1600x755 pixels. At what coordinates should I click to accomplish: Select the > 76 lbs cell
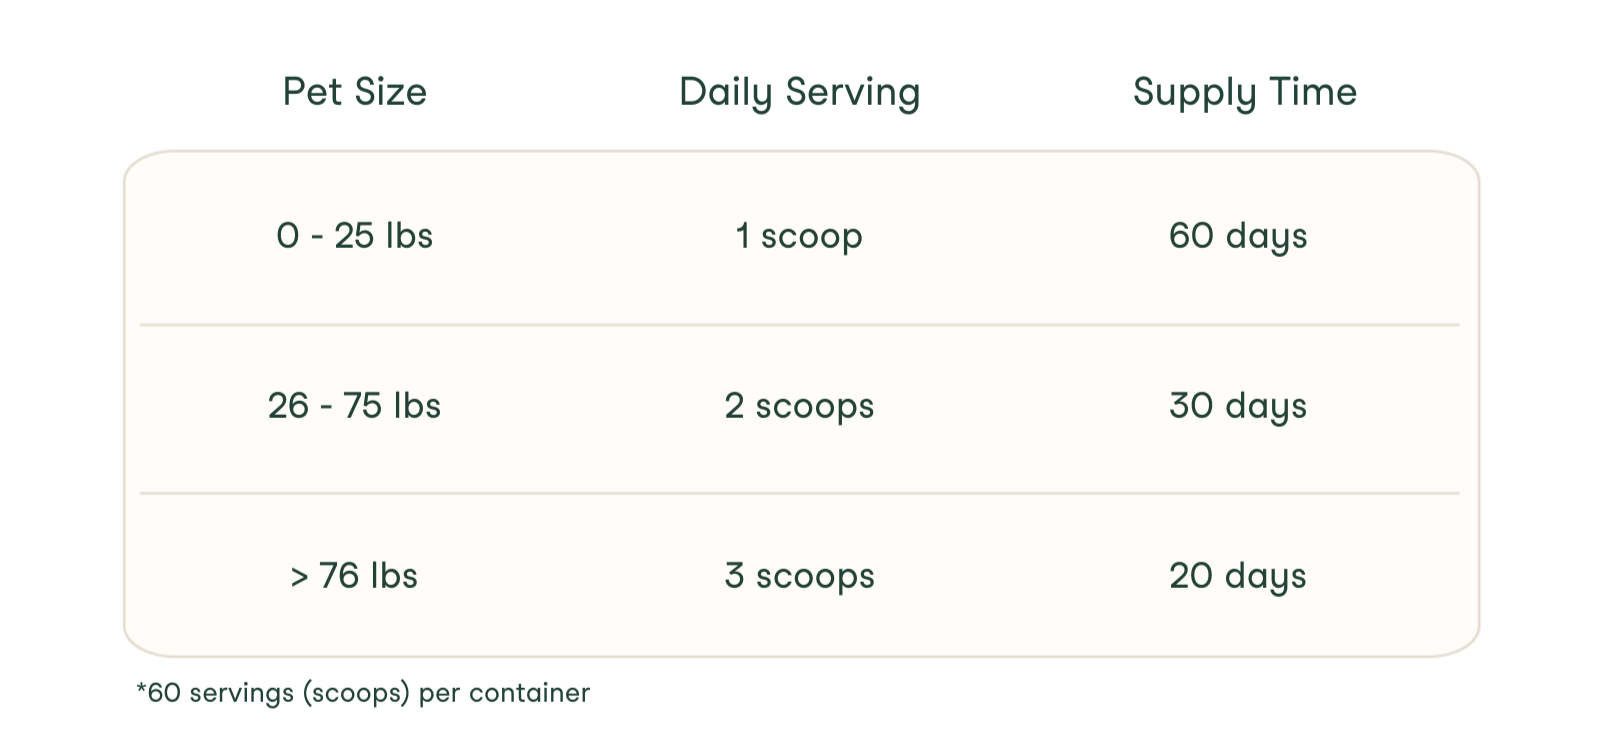[x=354, y=576]
